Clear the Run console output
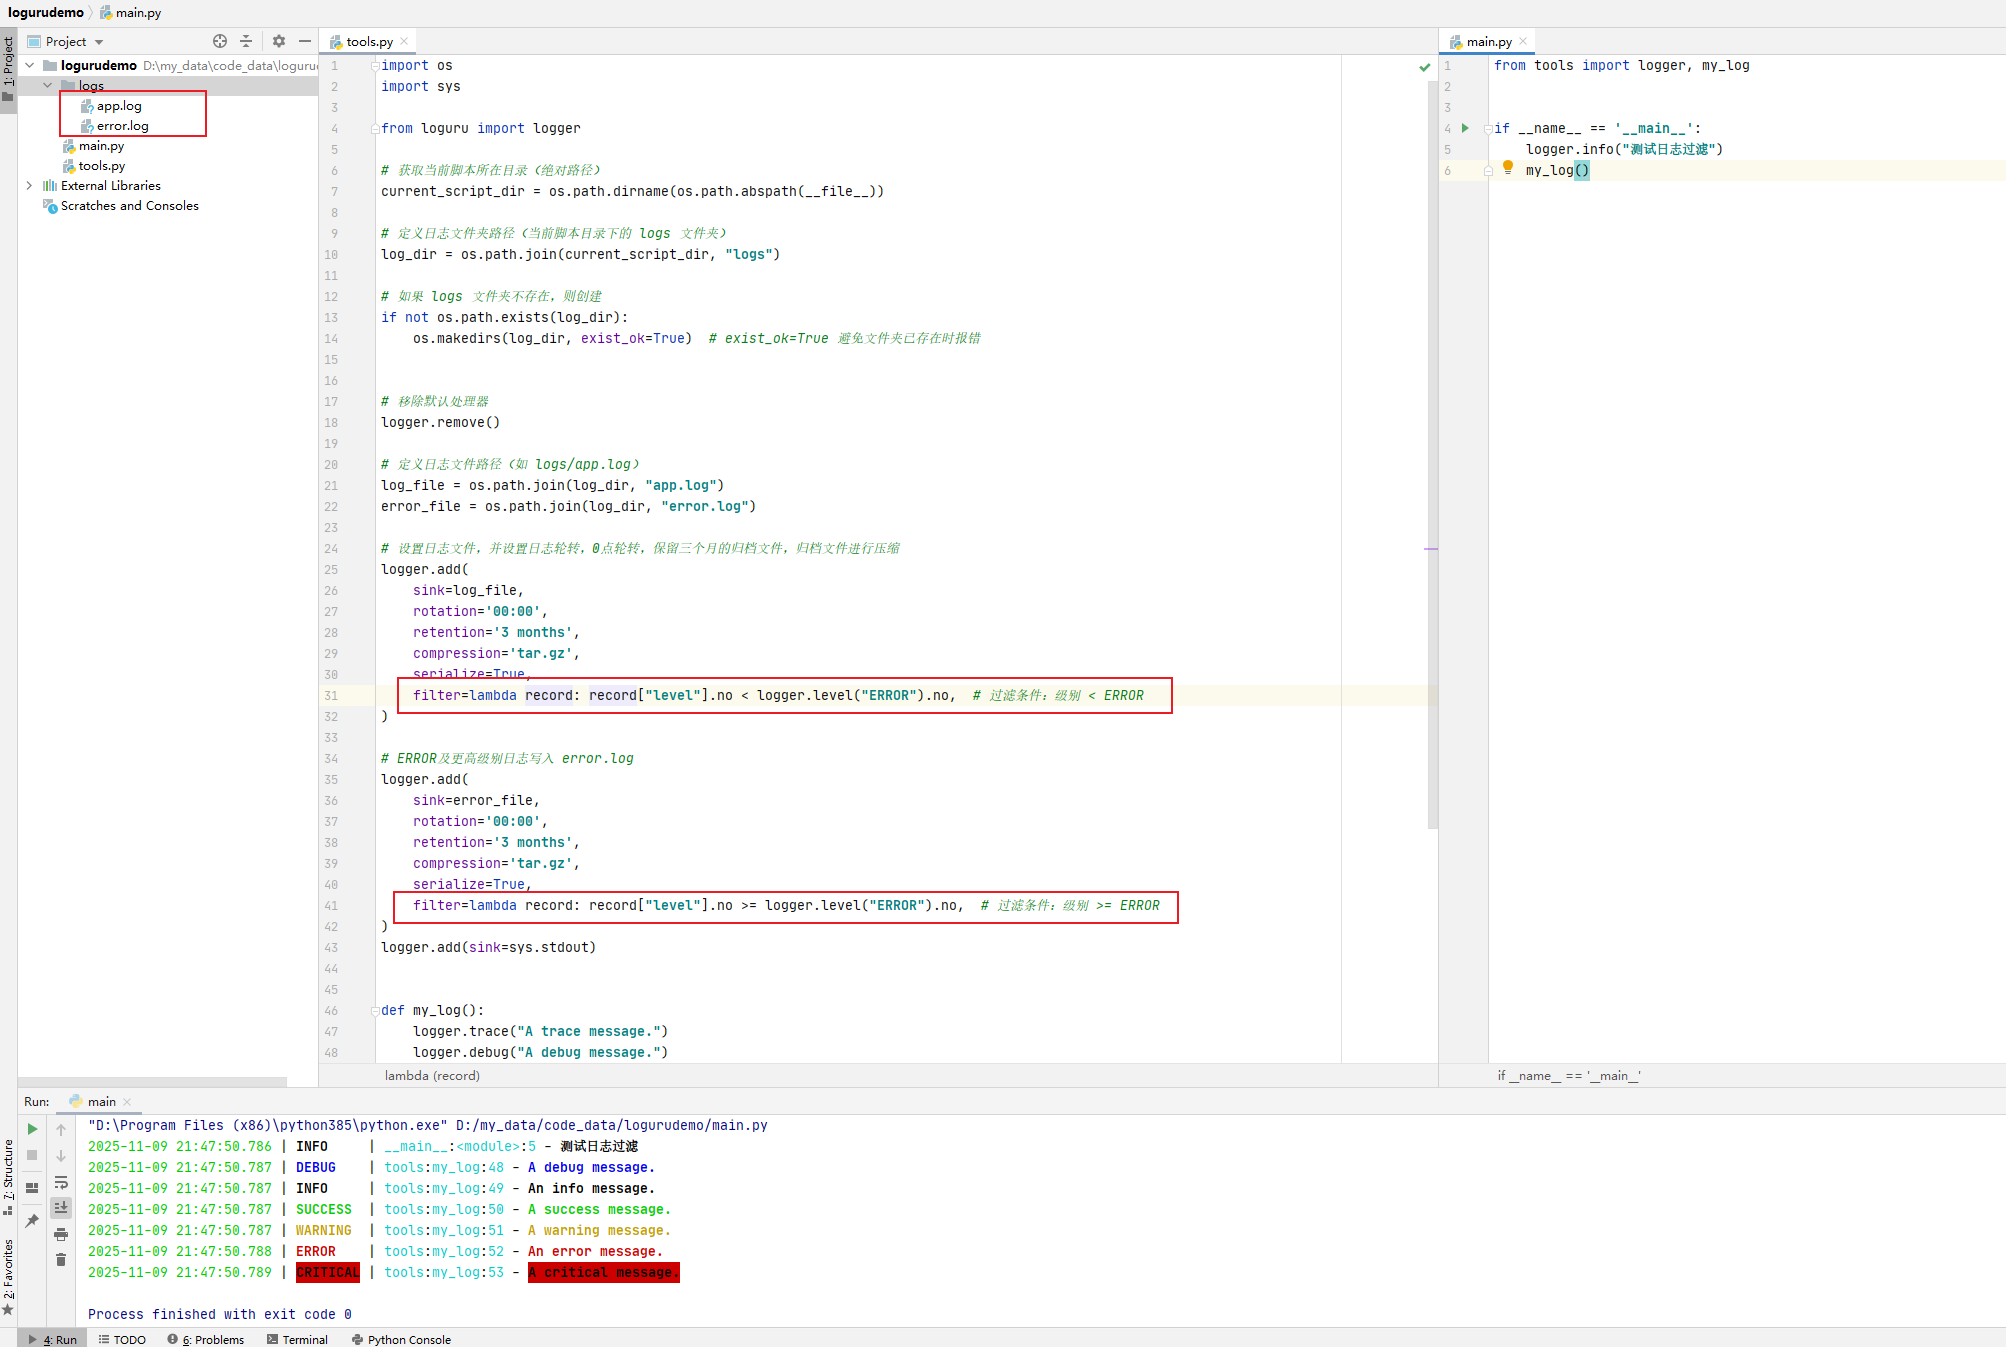 [61, 1260]
